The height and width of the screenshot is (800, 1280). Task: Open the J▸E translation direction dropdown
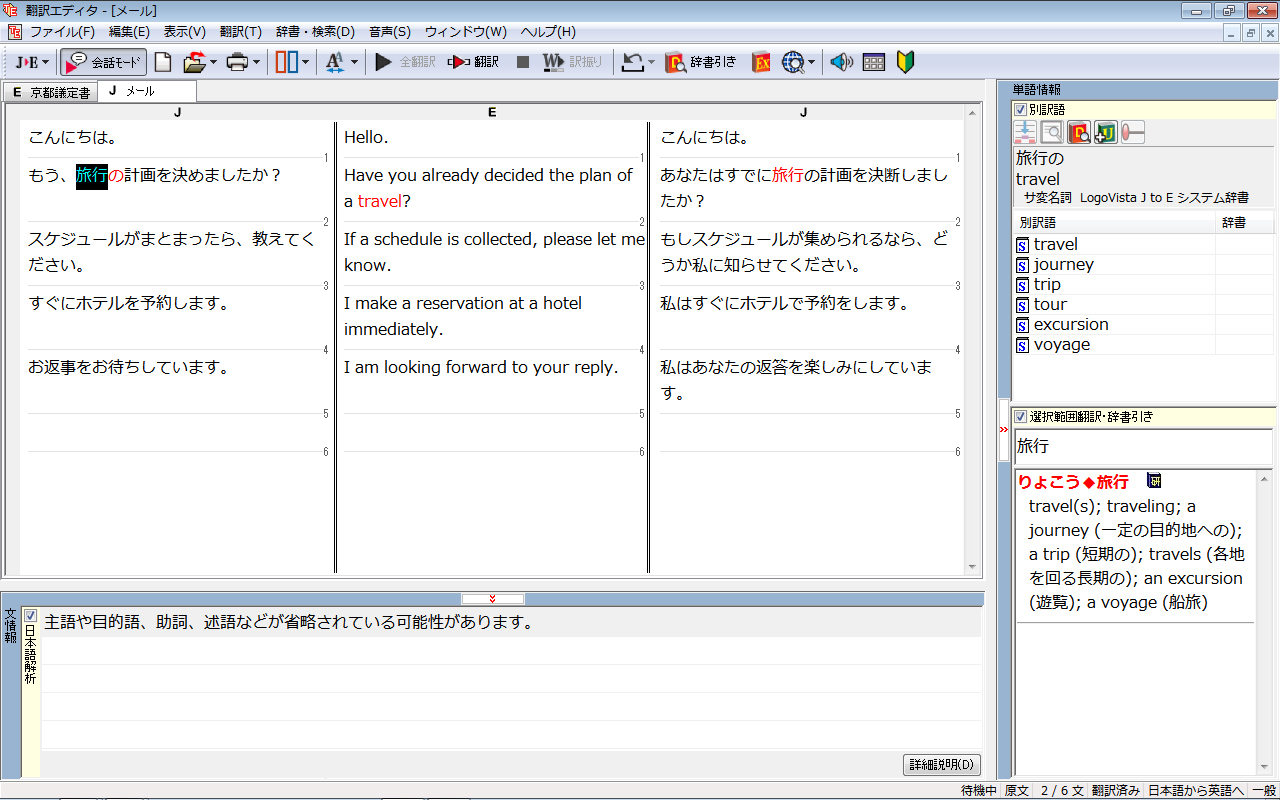pyautogui.click(x=32, y=62)
